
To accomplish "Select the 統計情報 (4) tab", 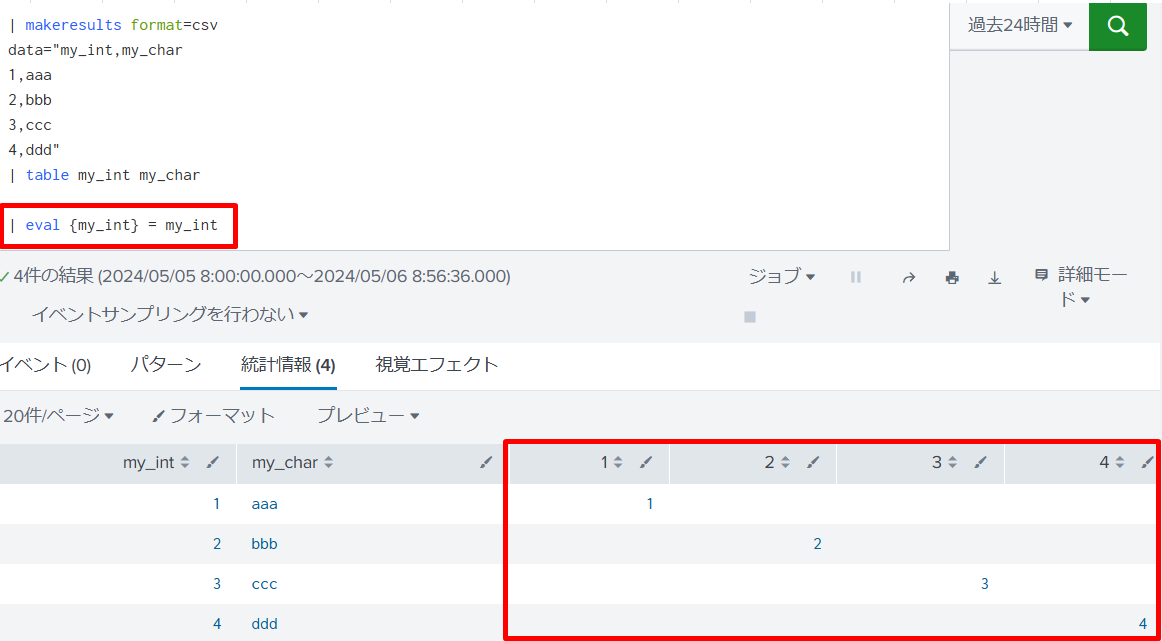I will point(288,365).
